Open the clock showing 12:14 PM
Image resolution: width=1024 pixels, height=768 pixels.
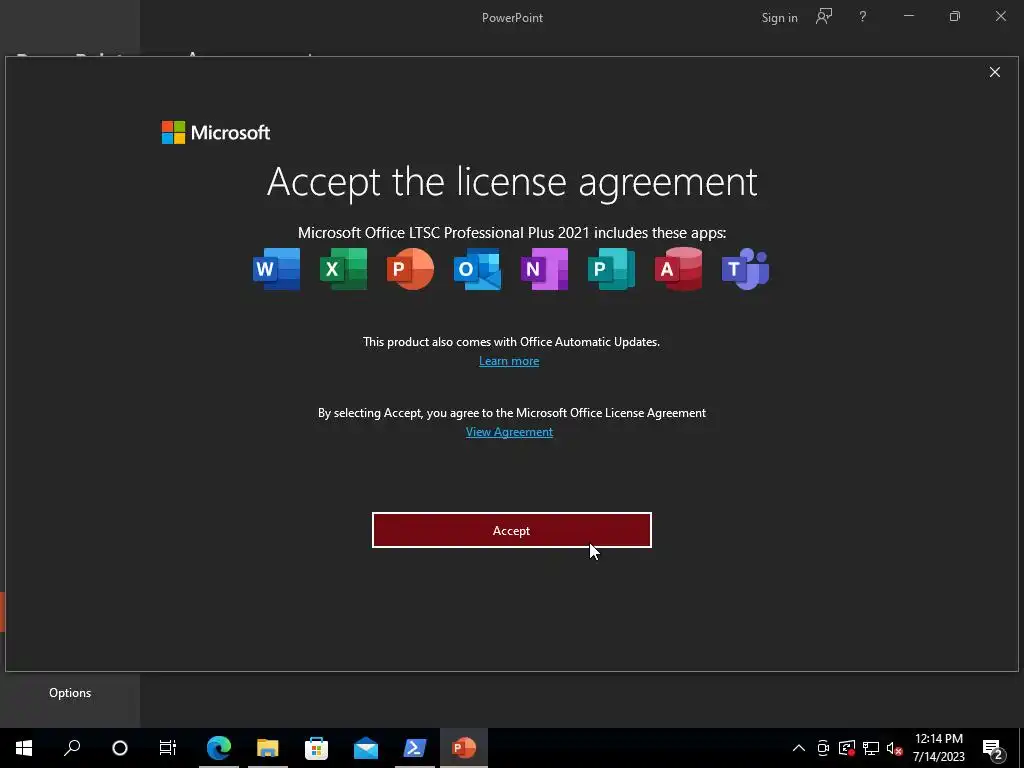[x=938, y=748]
